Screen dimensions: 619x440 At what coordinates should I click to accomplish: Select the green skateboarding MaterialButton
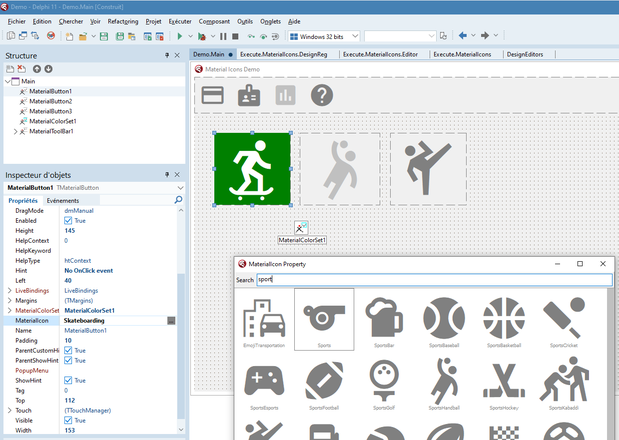click(253, 169)
